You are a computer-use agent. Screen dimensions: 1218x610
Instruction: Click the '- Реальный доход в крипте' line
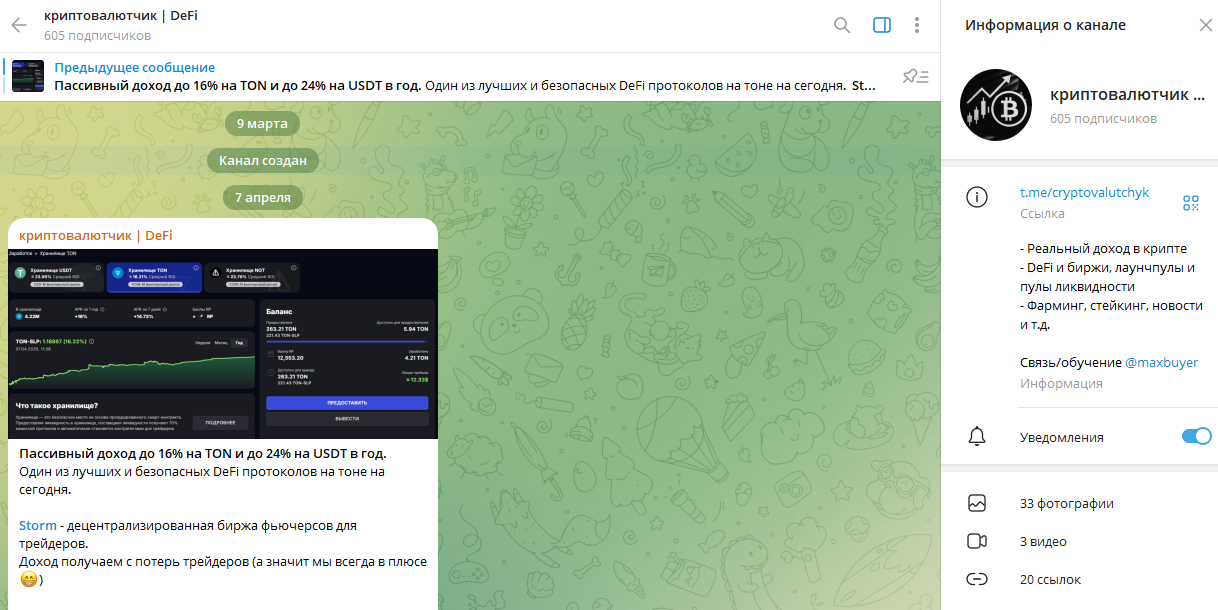pyautogui.click(x=1103, y=248)
